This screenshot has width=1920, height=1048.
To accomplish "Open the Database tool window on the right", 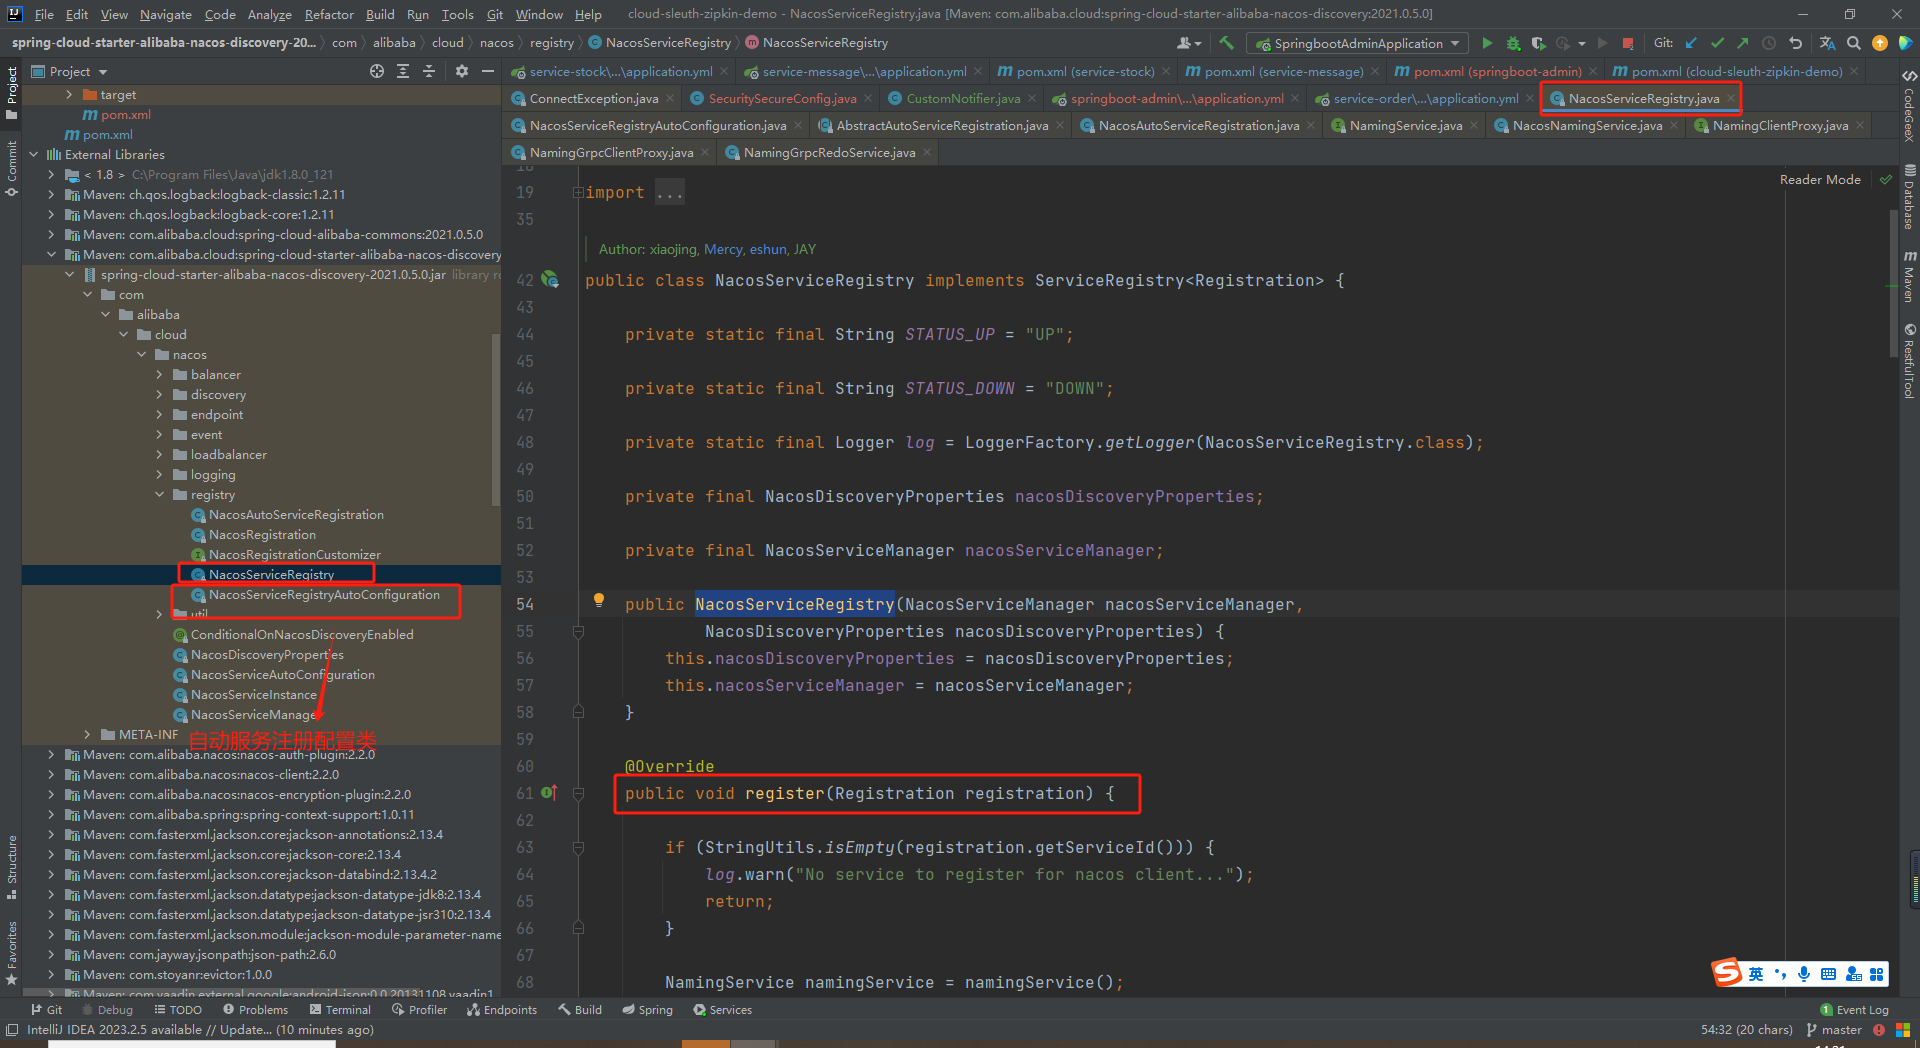I will (1909, 196).
